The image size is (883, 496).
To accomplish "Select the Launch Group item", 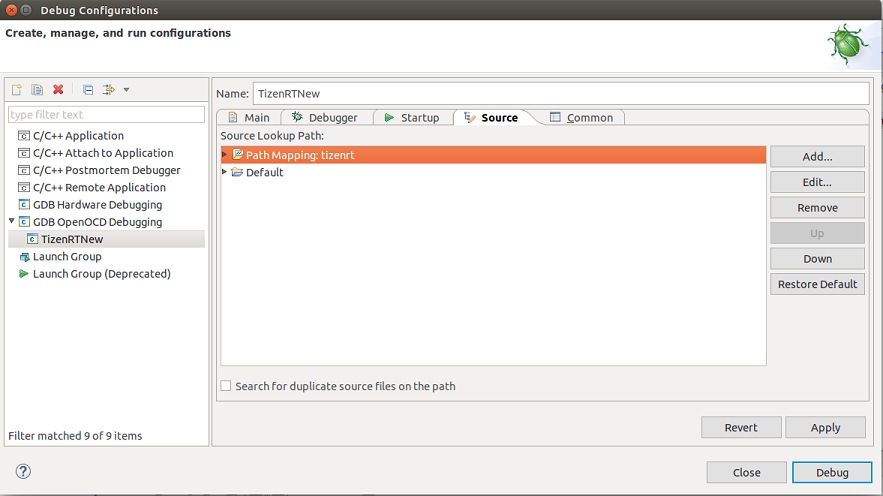I will click(67, 257).
